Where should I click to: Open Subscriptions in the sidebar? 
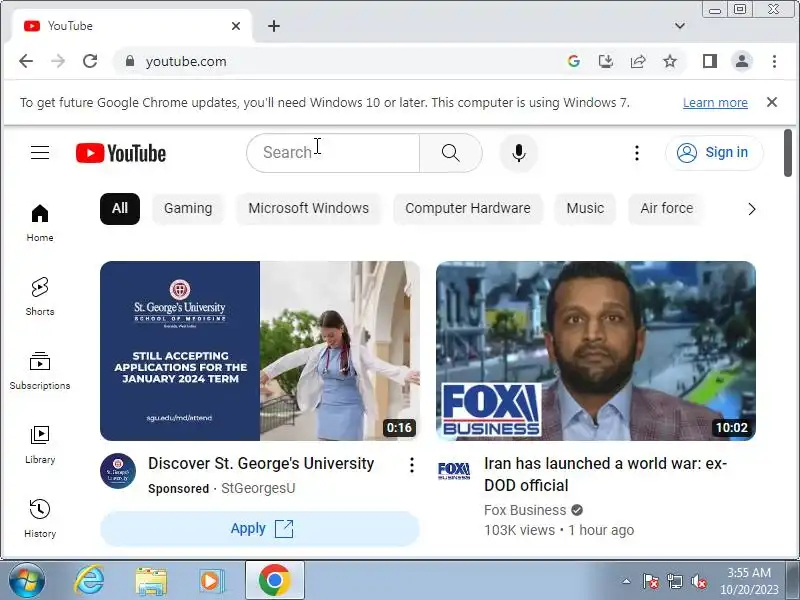click(x=40, y=371)
